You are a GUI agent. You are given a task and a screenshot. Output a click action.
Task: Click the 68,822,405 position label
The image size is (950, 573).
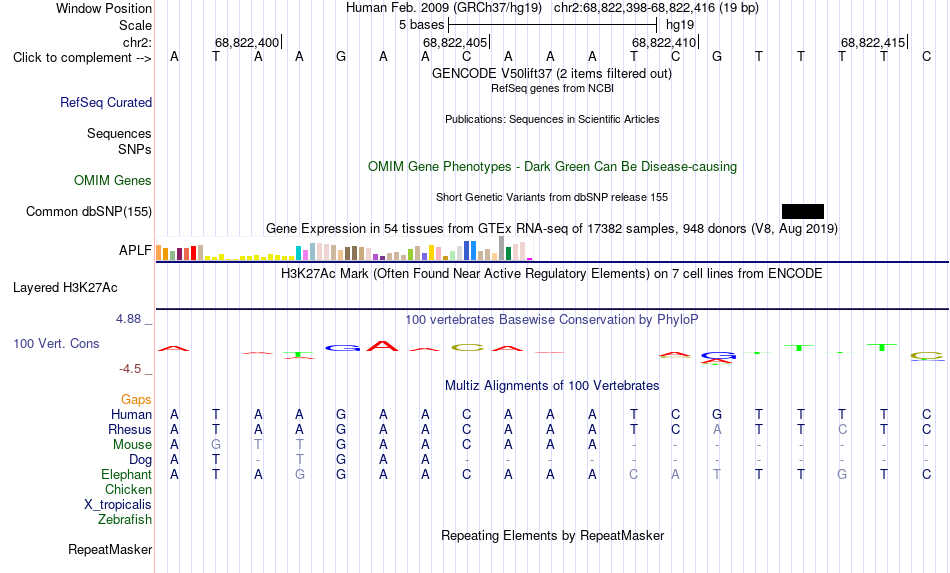click(x=455, y=42)
